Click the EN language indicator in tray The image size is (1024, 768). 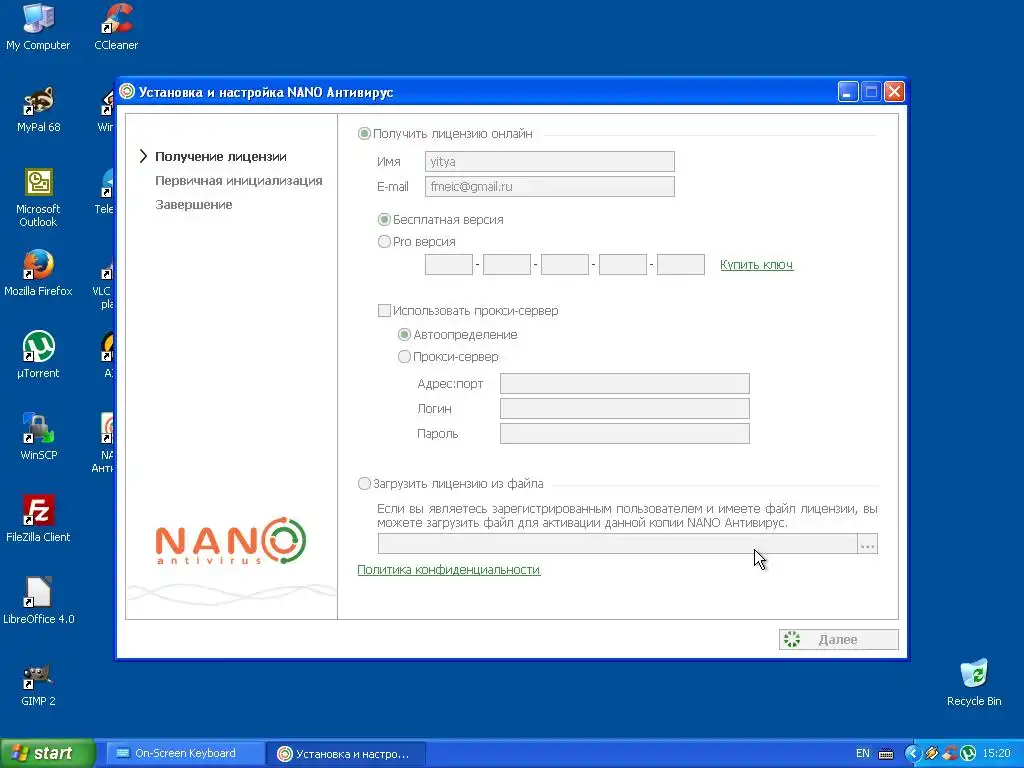click(862, 753)
